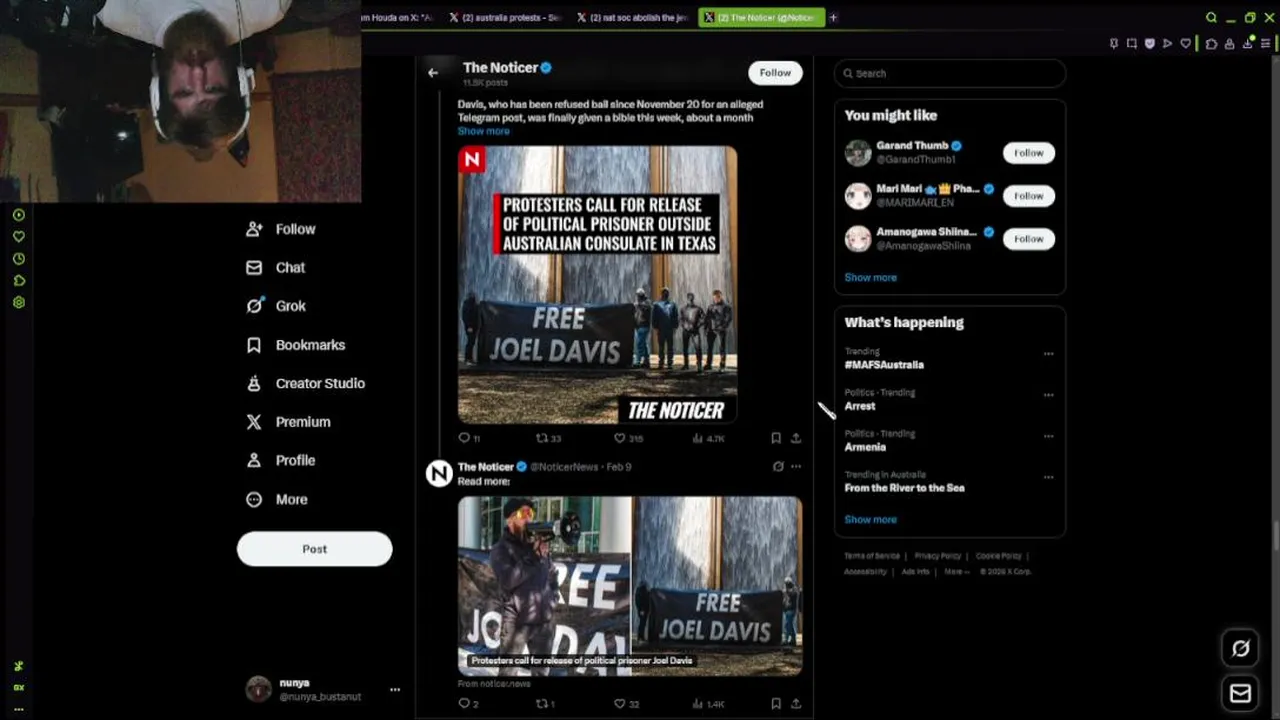1280x720 pixels.
Task: Share the post with 315 likes
Action: coord(796,438)
